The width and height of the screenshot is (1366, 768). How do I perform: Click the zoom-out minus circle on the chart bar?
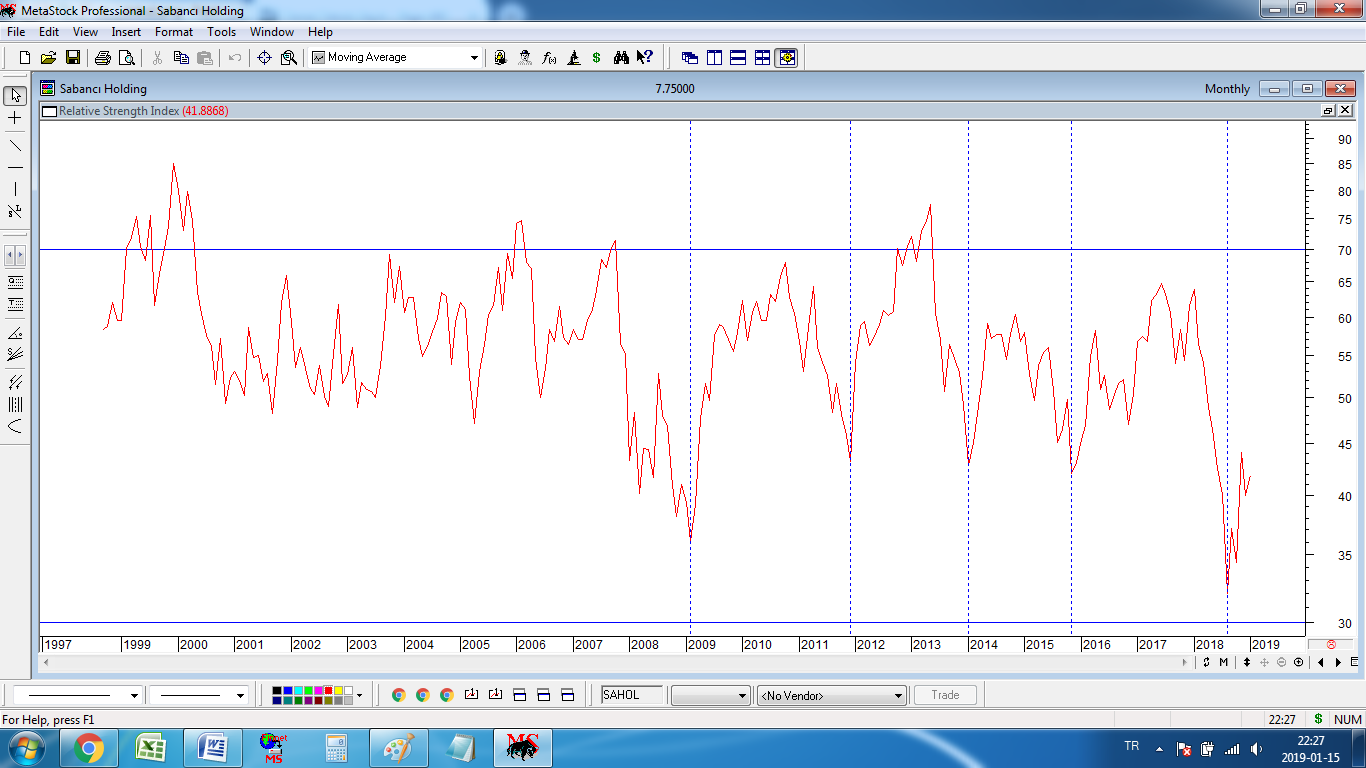(x=1281, y=662)
